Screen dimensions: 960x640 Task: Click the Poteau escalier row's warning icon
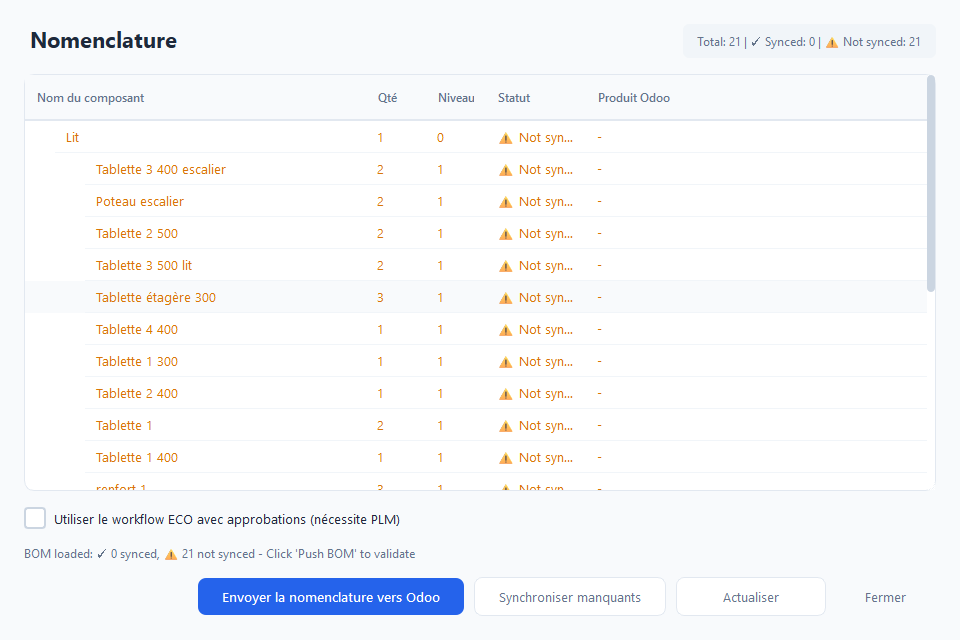506,202
